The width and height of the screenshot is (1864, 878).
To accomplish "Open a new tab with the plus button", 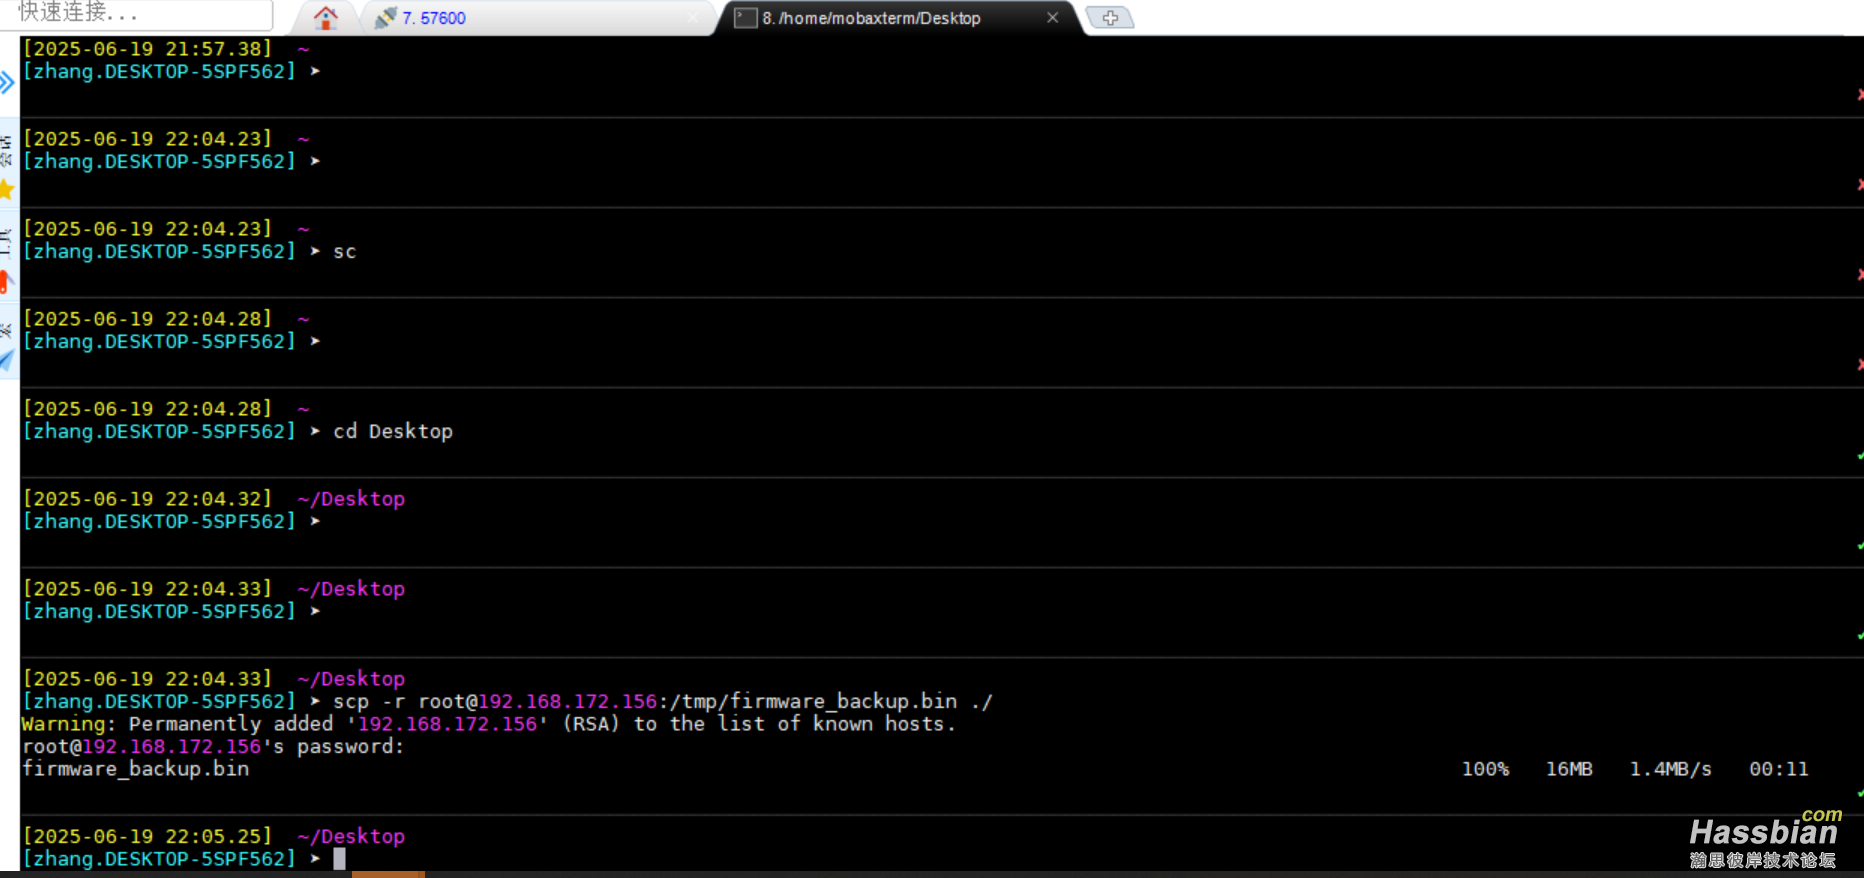I will [x=1110, y=18].
